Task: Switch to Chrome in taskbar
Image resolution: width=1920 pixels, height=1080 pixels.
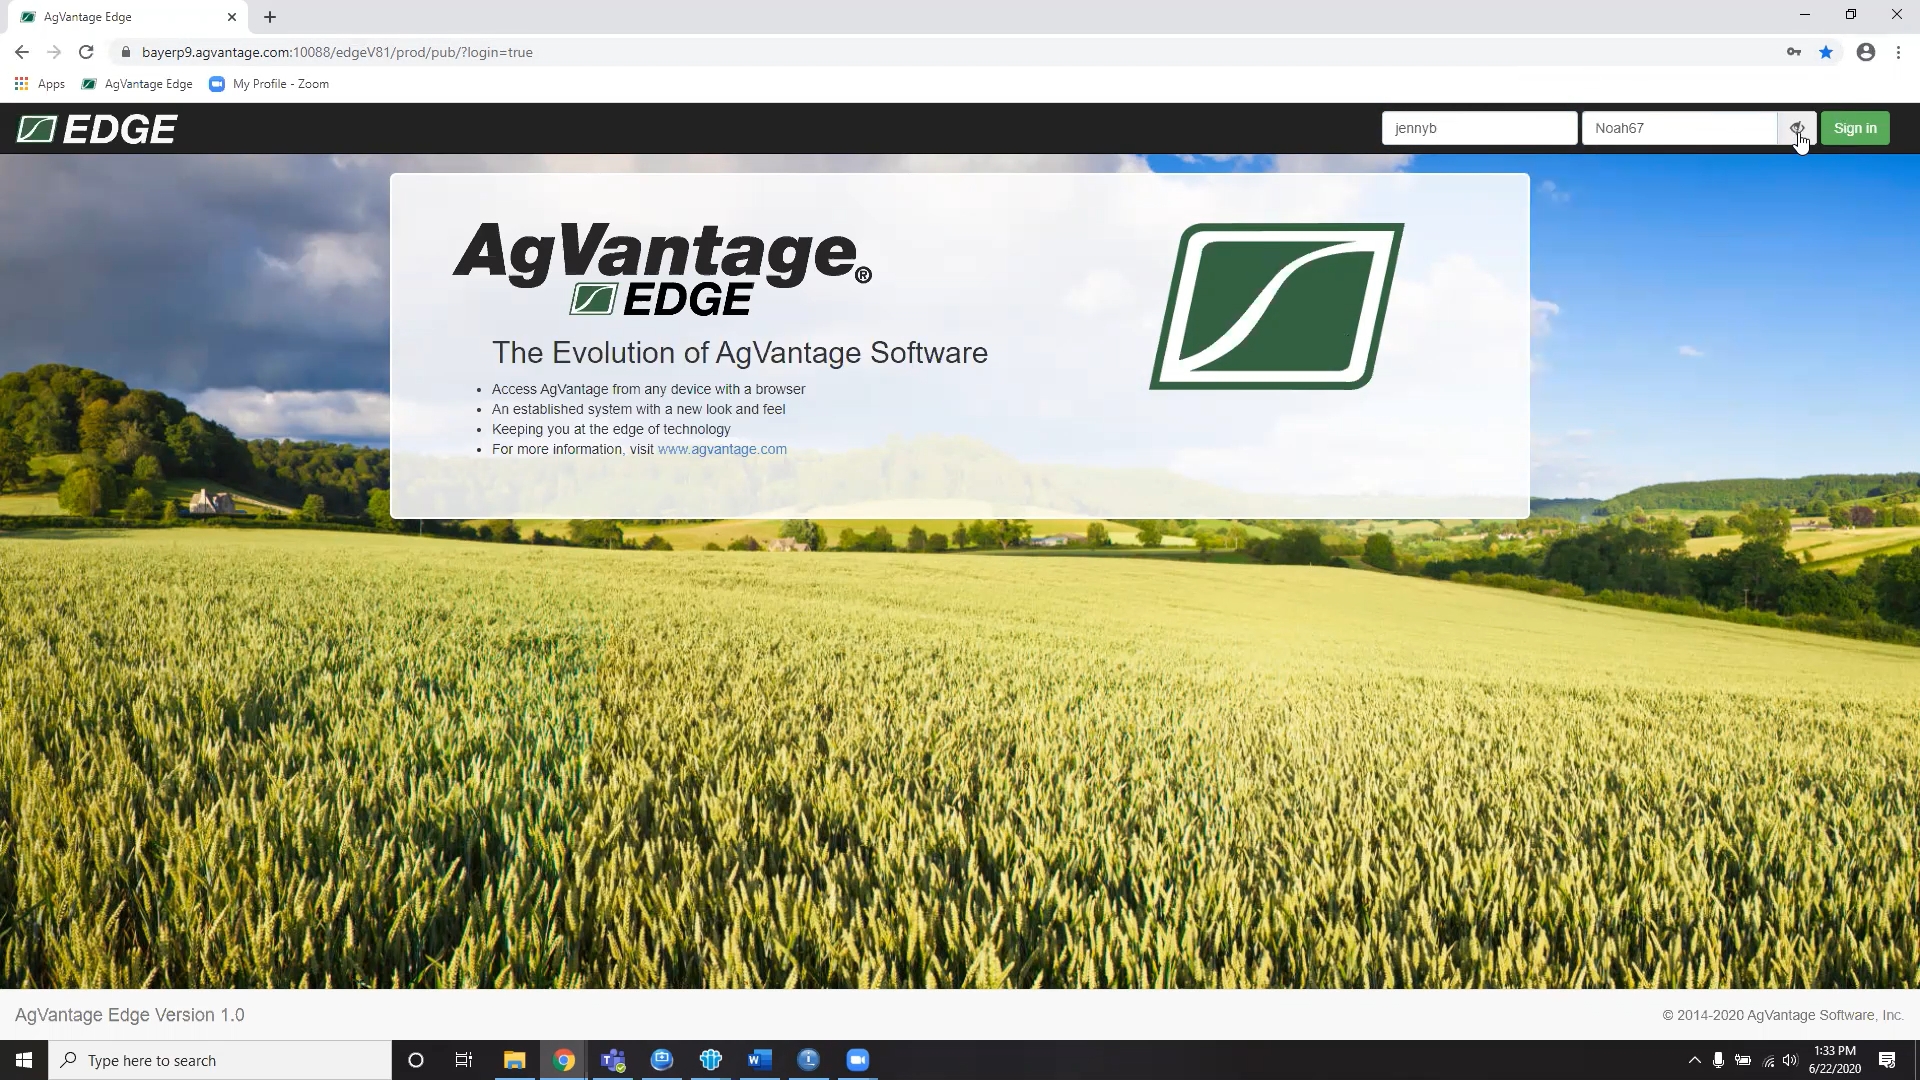Action: (x=564, y=1060)
